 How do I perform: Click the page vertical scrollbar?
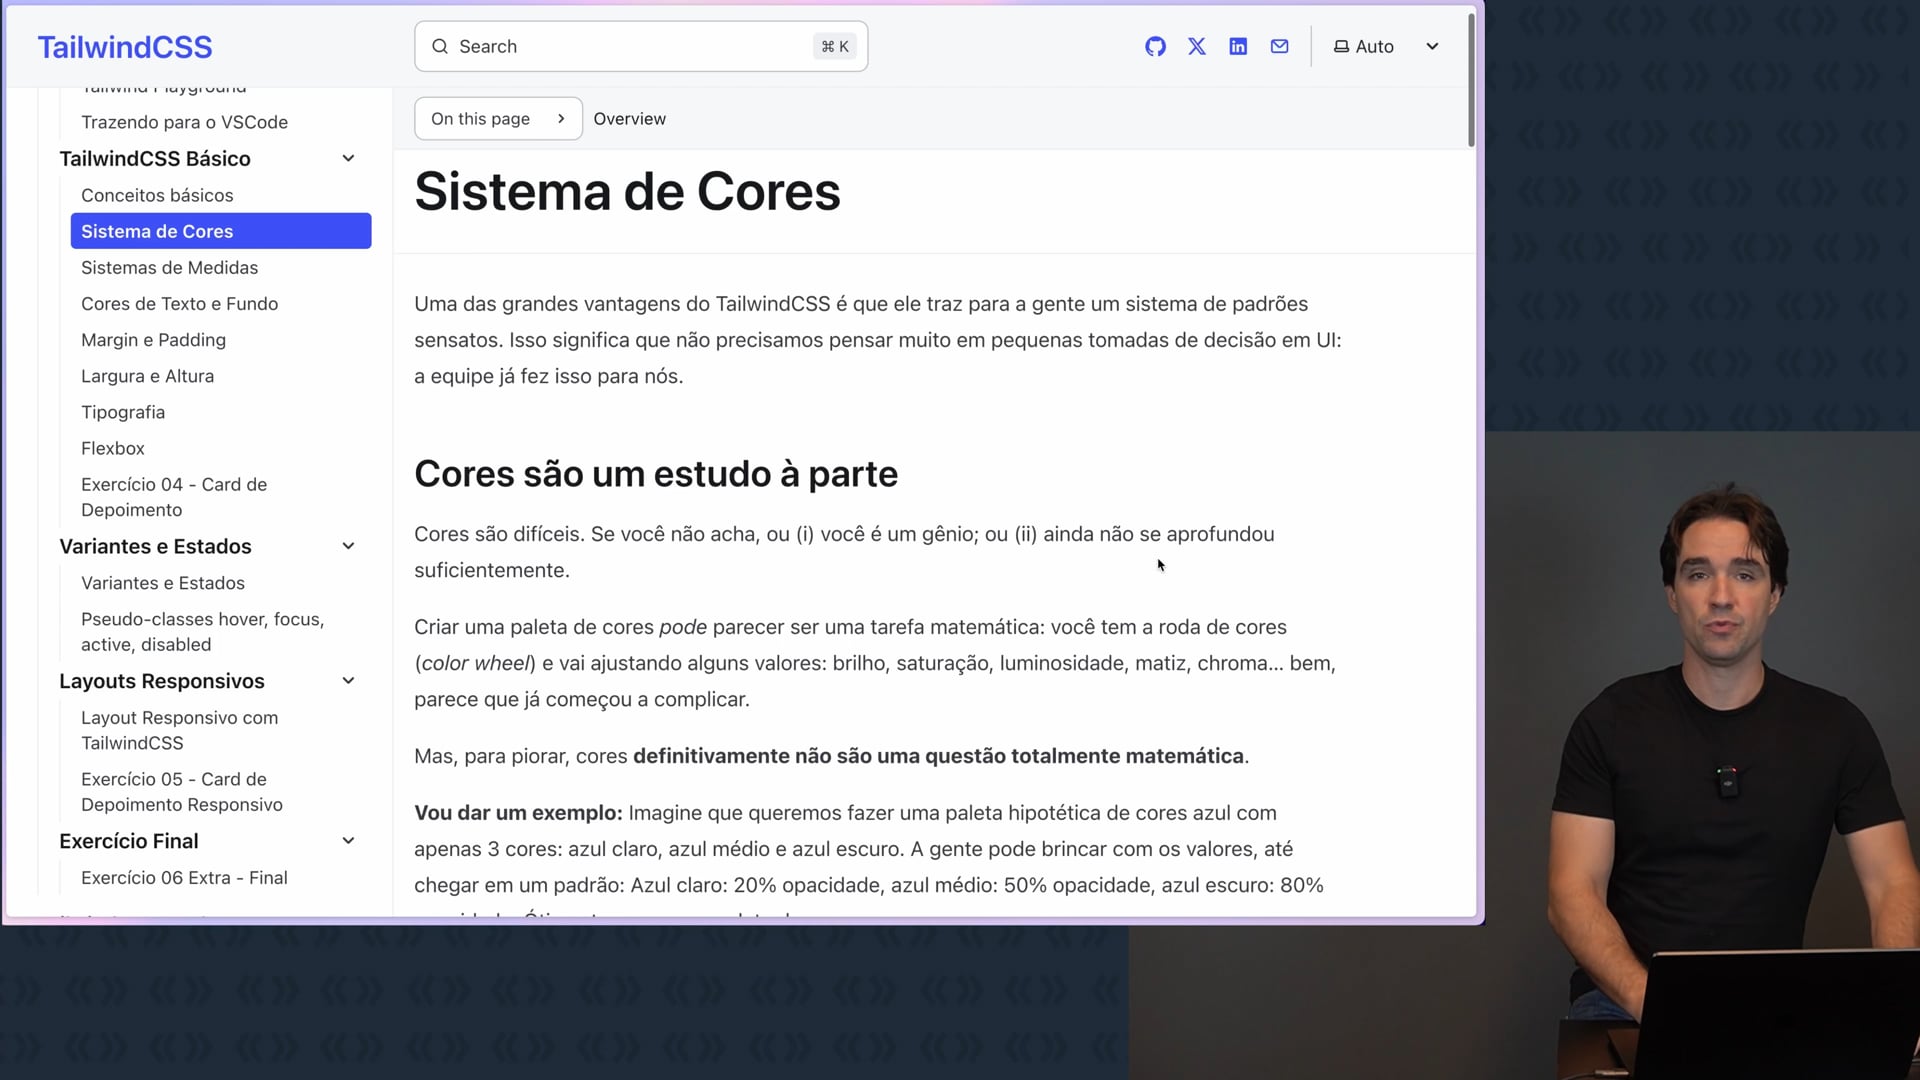(1471, 80)
